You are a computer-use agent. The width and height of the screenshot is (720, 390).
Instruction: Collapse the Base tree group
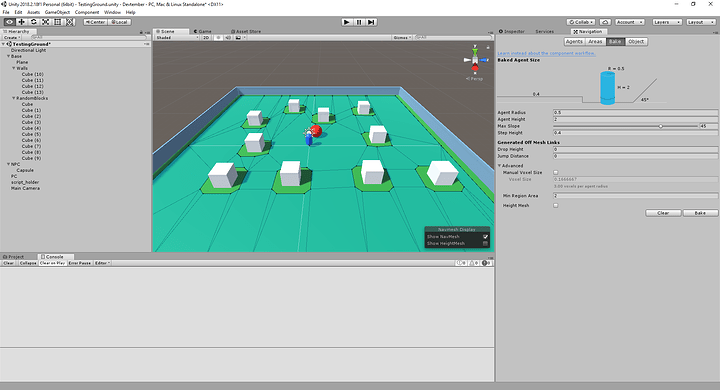pos(8,56)
